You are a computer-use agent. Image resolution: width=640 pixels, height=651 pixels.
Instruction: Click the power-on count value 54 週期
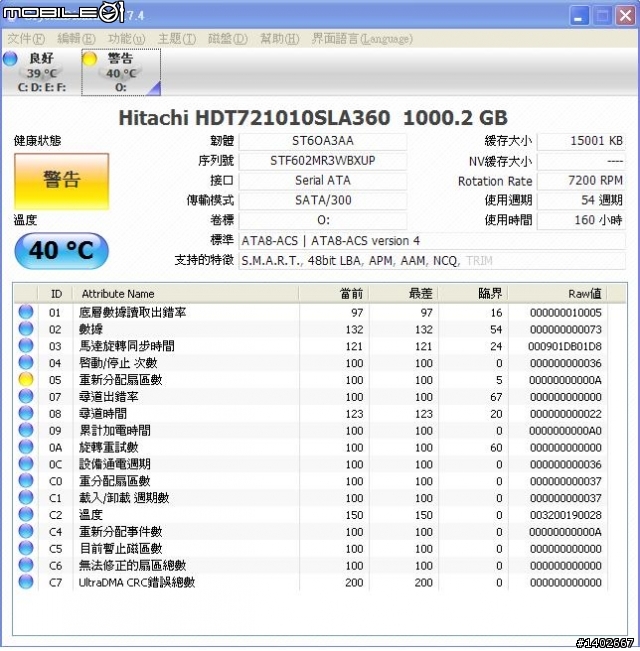point(581,201)
